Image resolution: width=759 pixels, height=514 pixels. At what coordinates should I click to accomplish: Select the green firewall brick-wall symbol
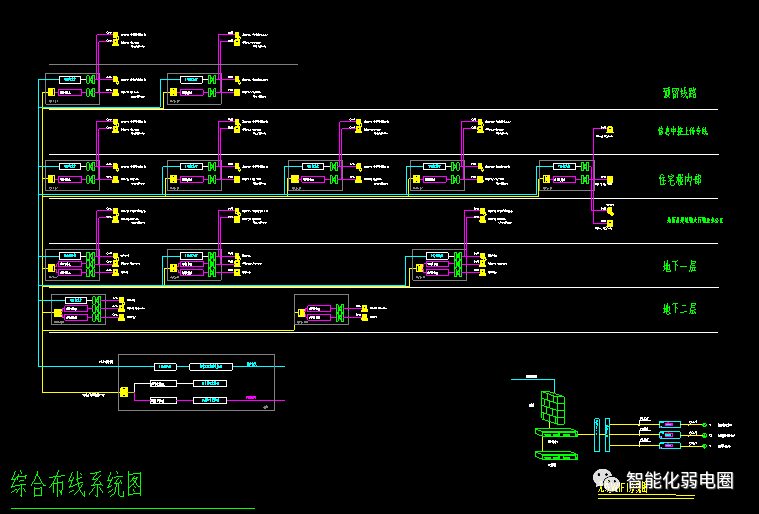[x=553, y=408]
